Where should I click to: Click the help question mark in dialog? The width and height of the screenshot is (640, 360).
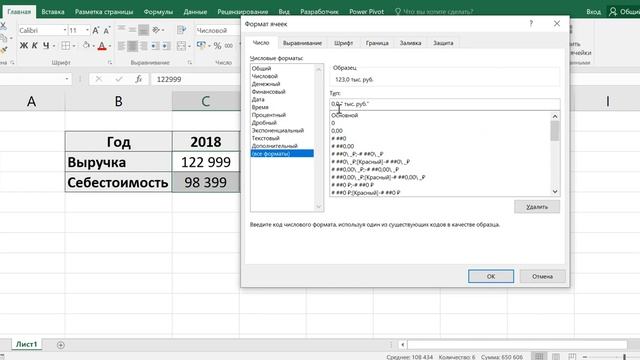pyautogui.click(x=531, y=24)
